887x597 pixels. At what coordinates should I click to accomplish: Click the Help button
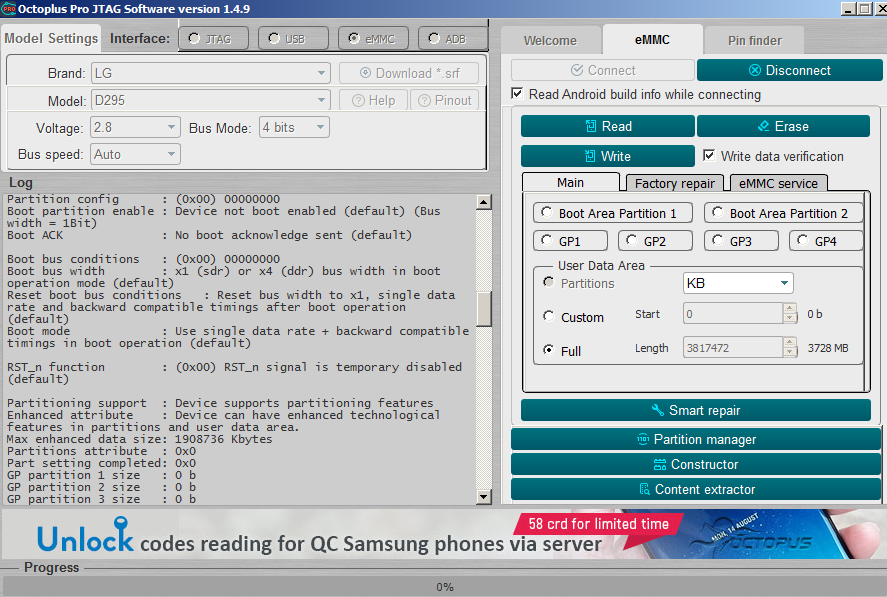click(x=373, y=100)
